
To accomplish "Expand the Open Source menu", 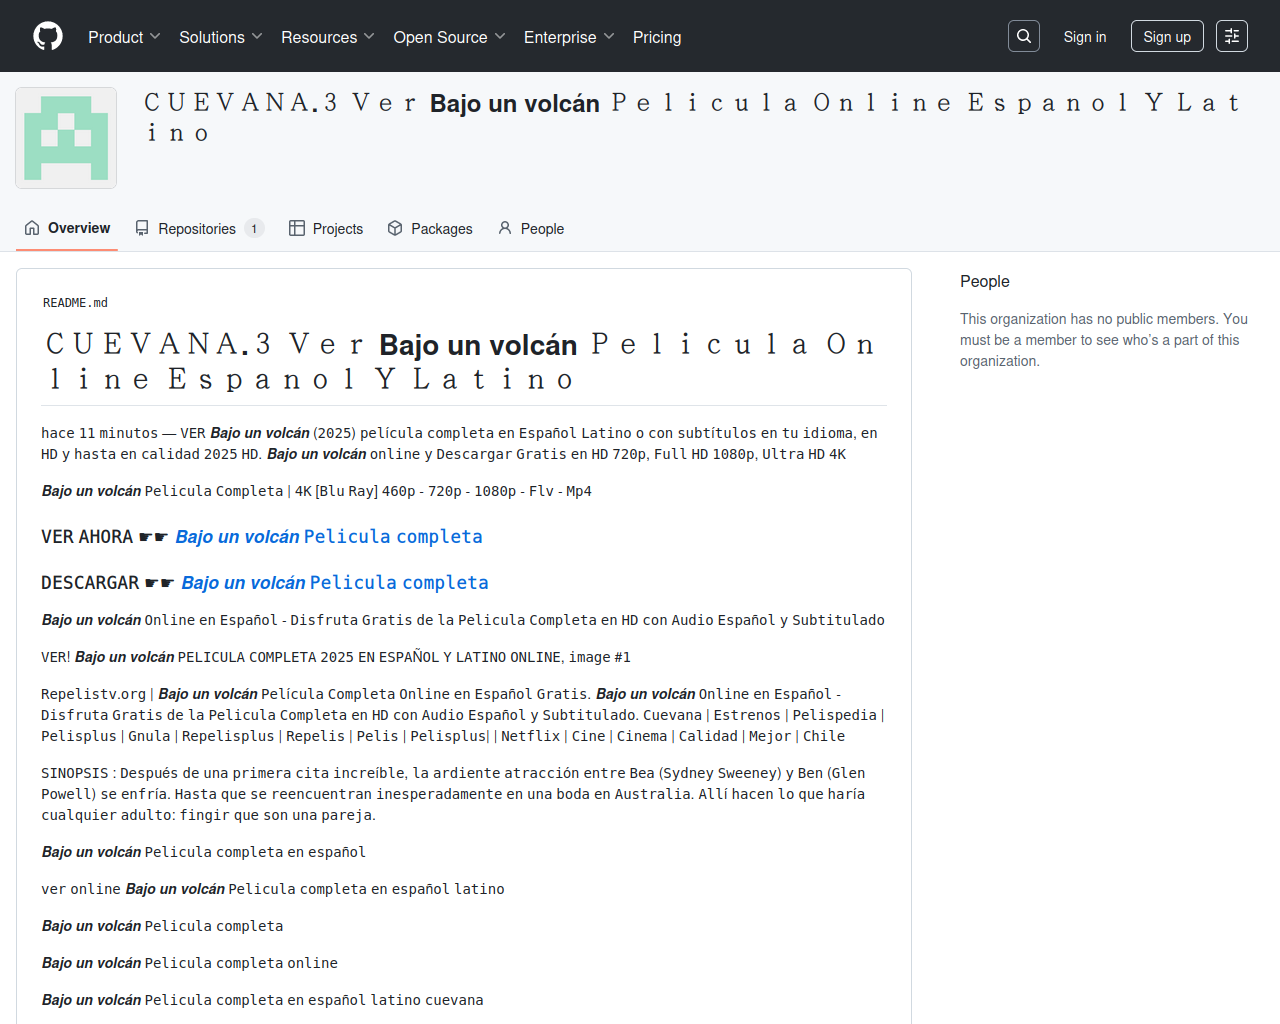I will click(x=449, y=37).
